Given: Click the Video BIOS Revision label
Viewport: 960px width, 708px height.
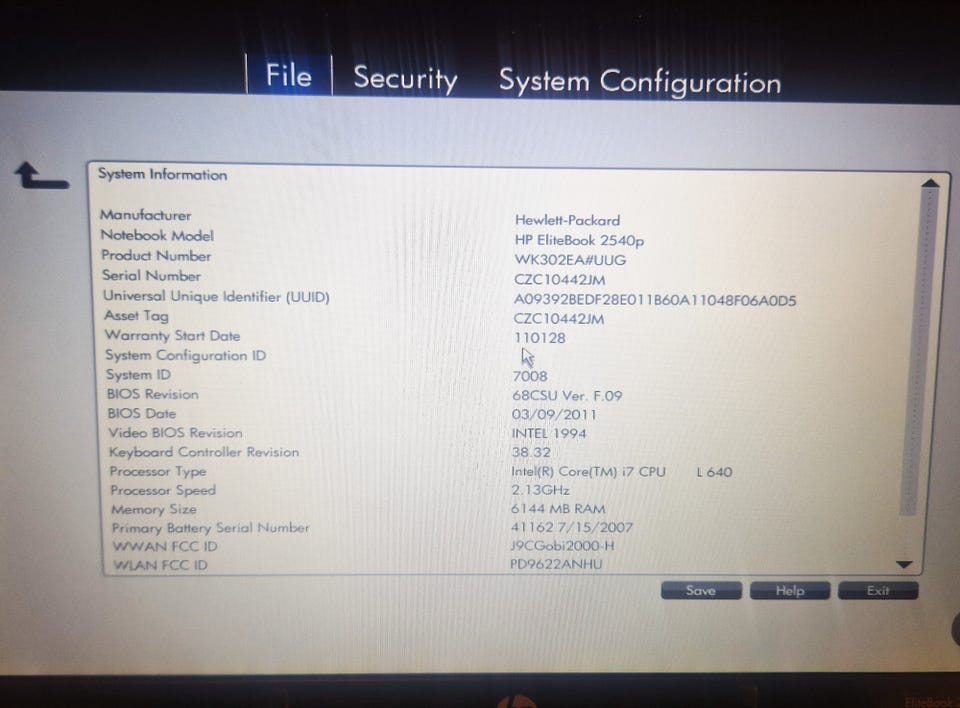Looking at the screenshot, I should pos(176,432).
